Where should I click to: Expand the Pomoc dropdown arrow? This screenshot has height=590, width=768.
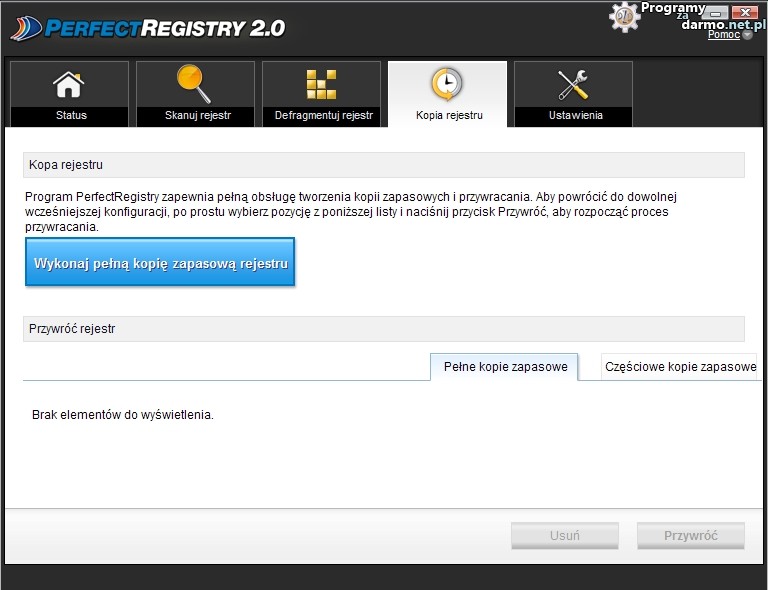coord(747,35)
